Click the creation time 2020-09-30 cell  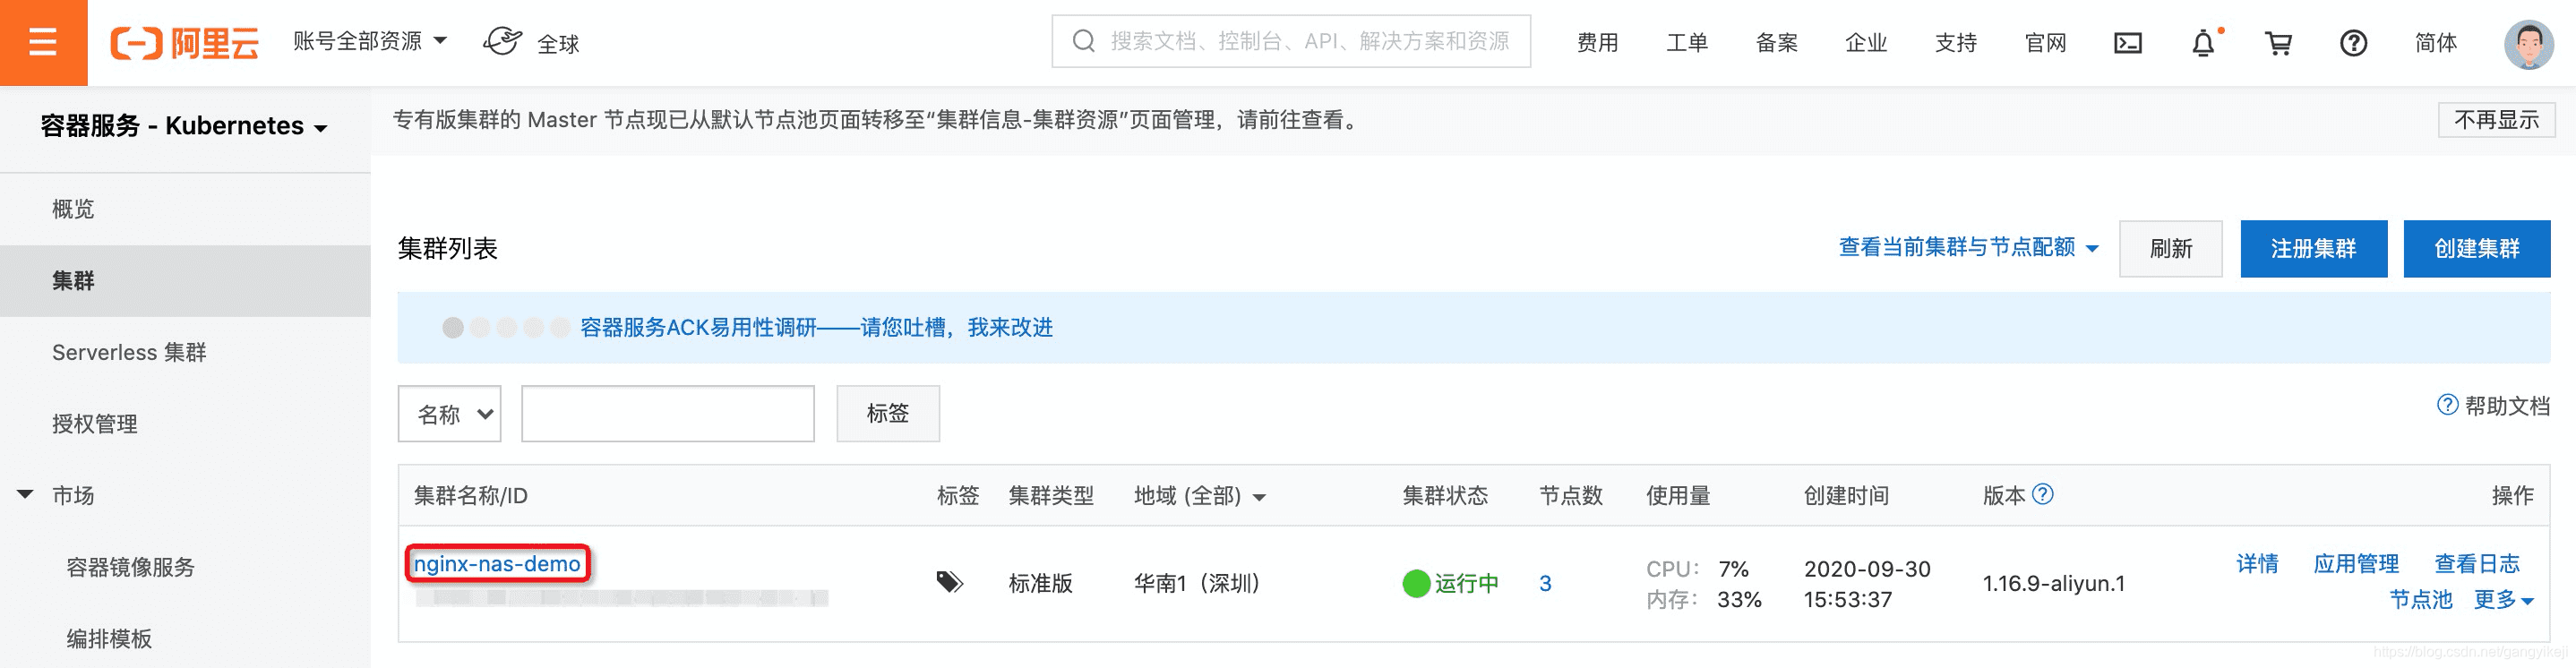point(1867,583)
